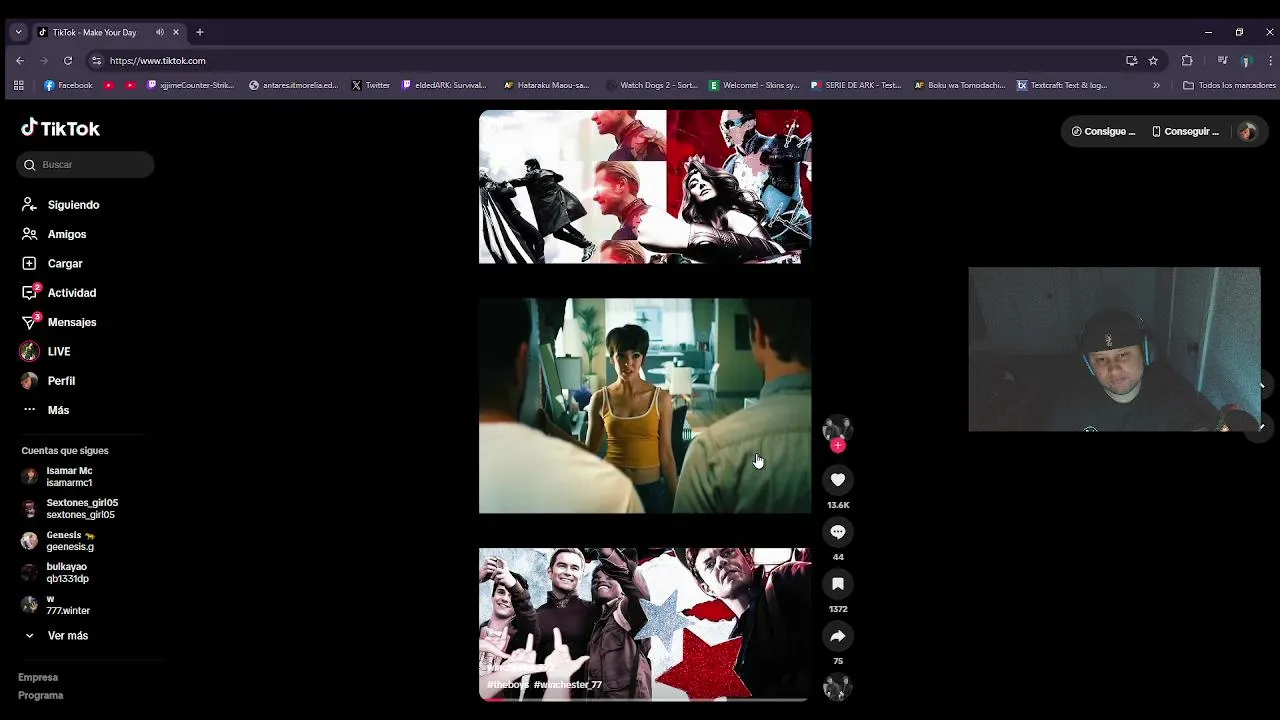1280x720 pixels.
Task: Follow the creator with the red plus badge
Action: tap(838, 446)
